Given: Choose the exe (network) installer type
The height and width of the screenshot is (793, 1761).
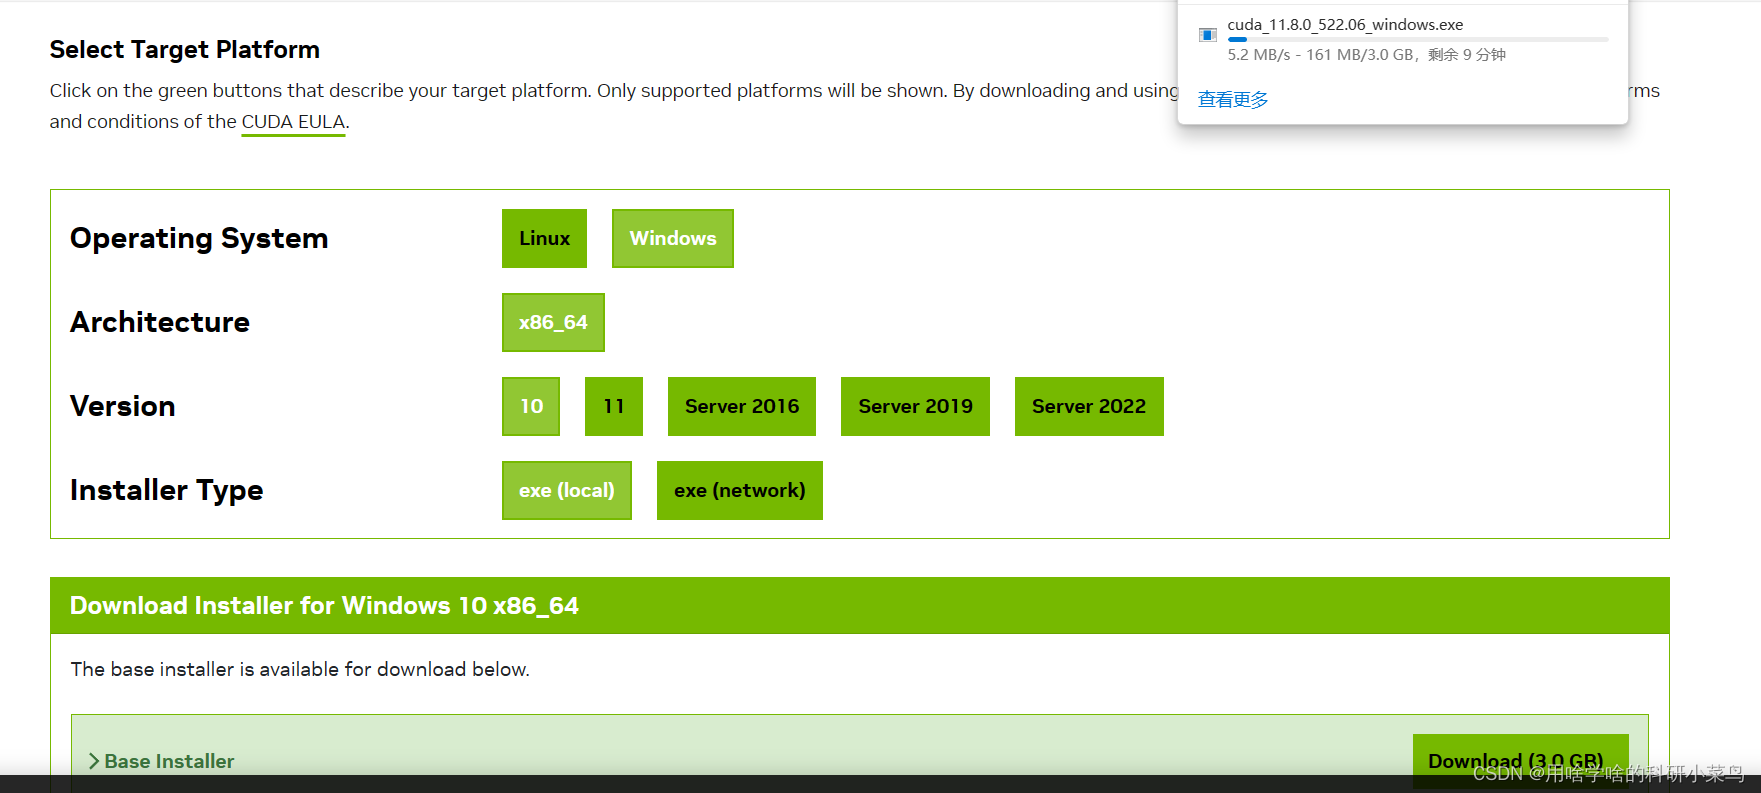Looking at the screenshot, I should pyautogui.click(x=740, y=490).
